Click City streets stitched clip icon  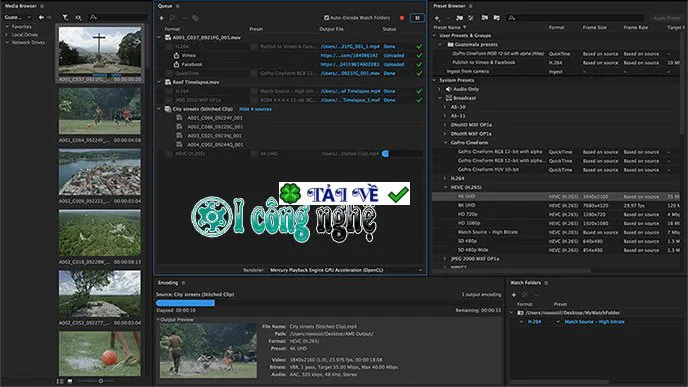168,109
